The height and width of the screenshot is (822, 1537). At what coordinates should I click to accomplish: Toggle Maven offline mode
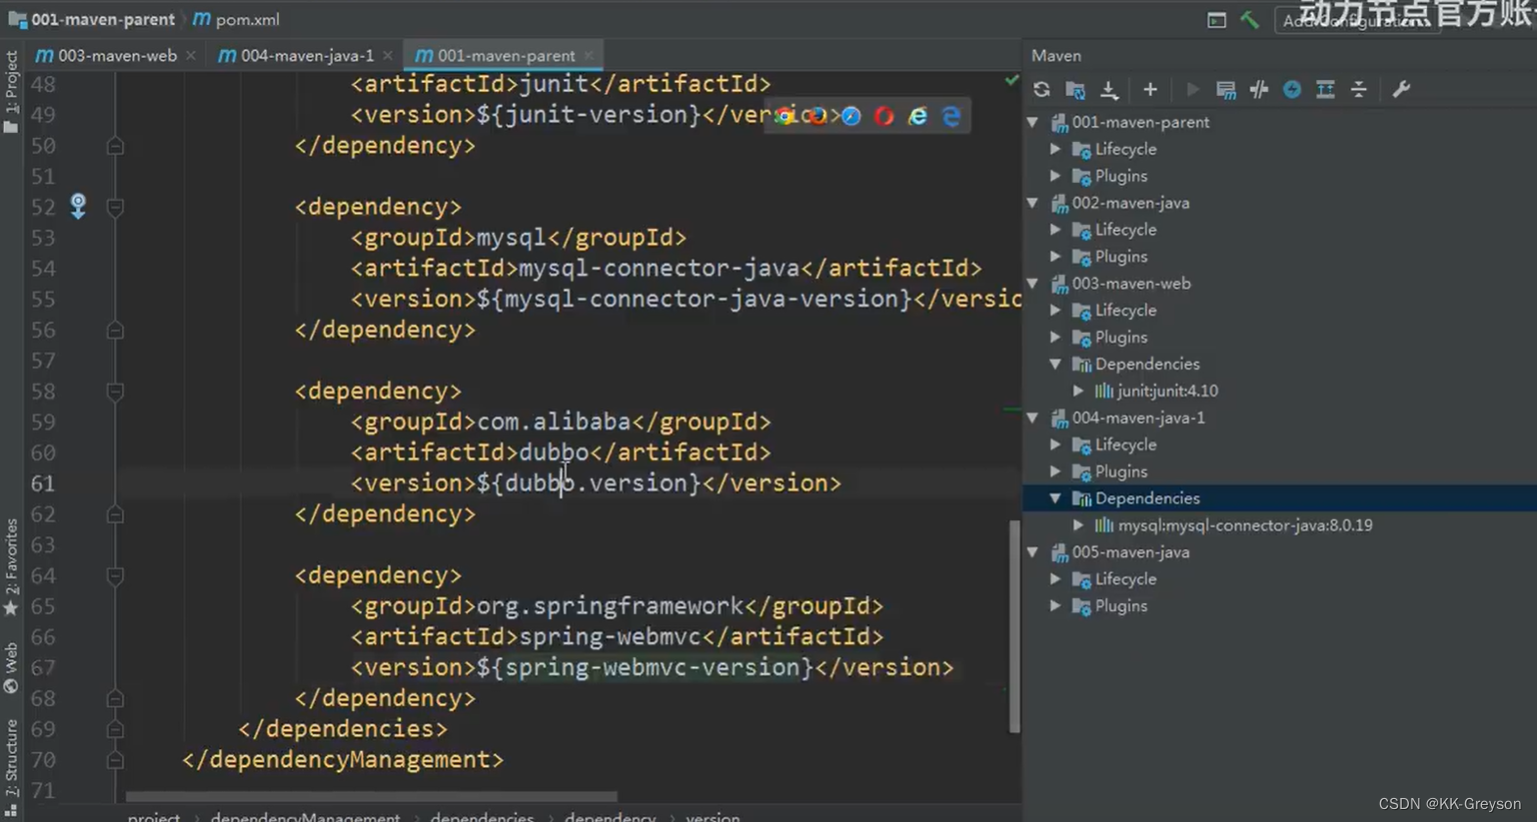(1259, 90)
